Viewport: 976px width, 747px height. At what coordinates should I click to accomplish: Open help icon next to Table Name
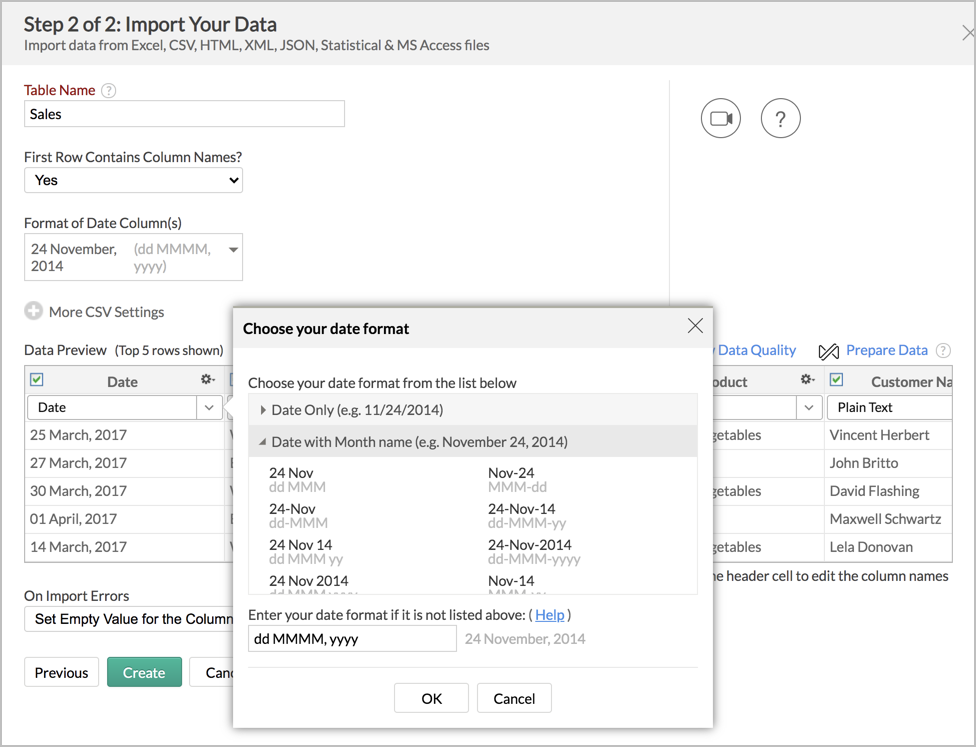(x=107, y=89)
